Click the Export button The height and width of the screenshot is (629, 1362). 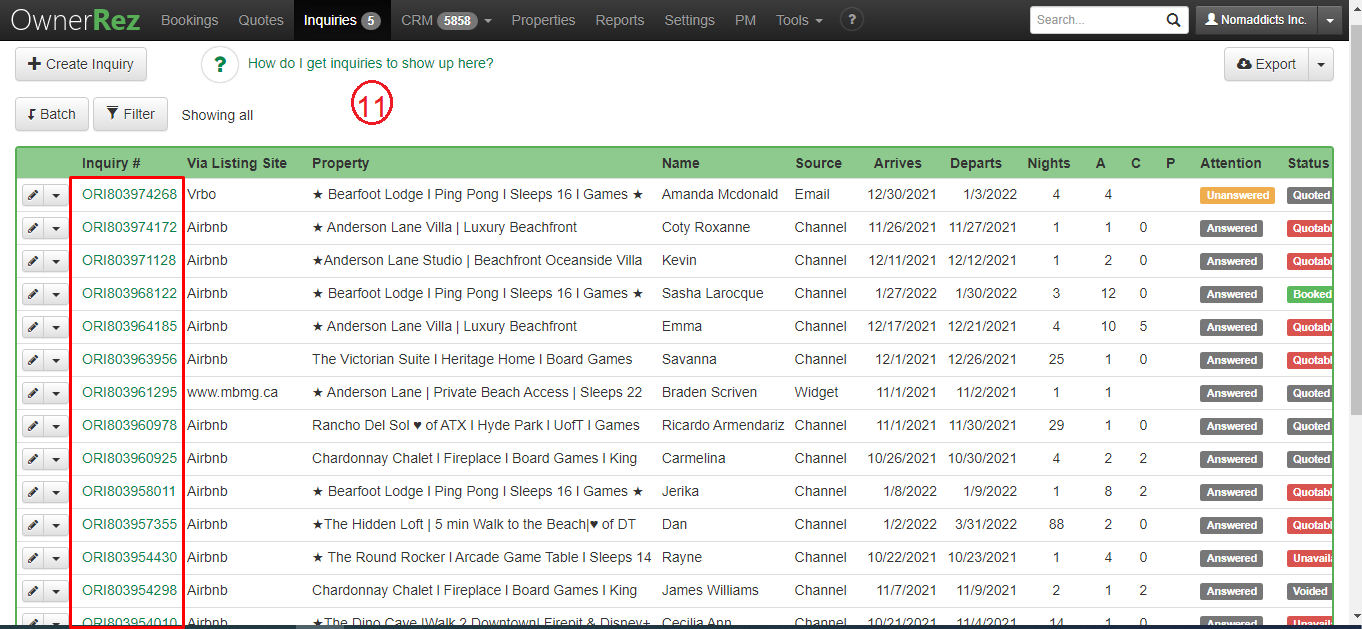(1266, 64)
